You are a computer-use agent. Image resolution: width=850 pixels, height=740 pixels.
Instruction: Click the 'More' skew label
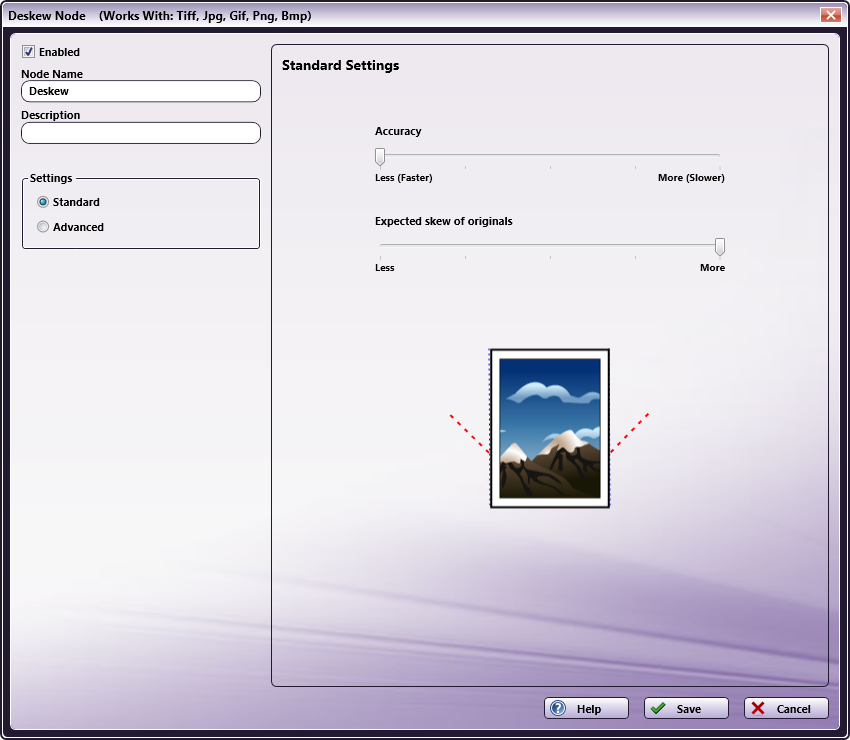click(x=712, y=268)
